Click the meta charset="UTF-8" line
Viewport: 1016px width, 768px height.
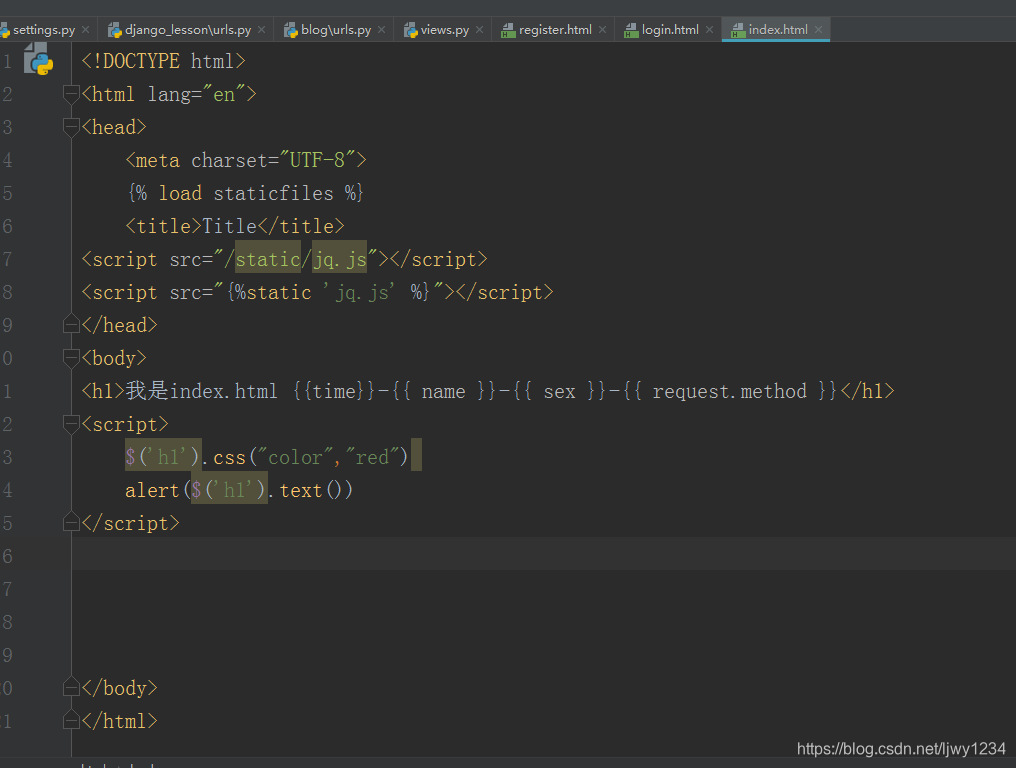(x=246, y=160)
